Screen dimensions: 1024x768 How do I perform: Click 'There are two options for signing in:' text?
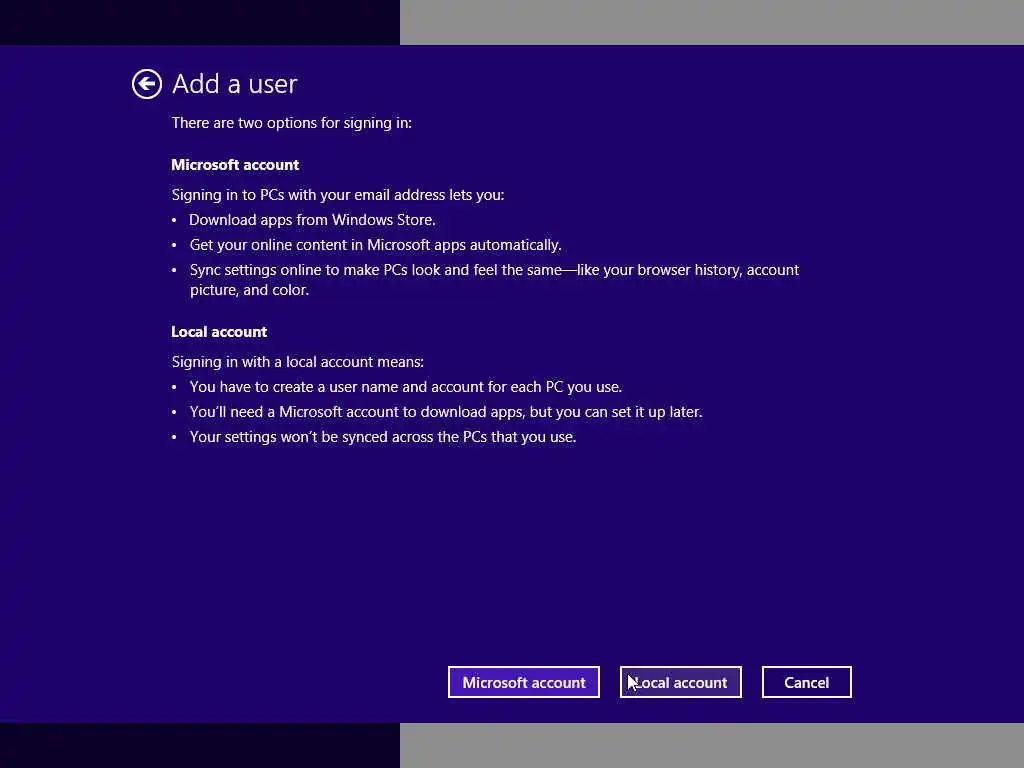point(292,123)
